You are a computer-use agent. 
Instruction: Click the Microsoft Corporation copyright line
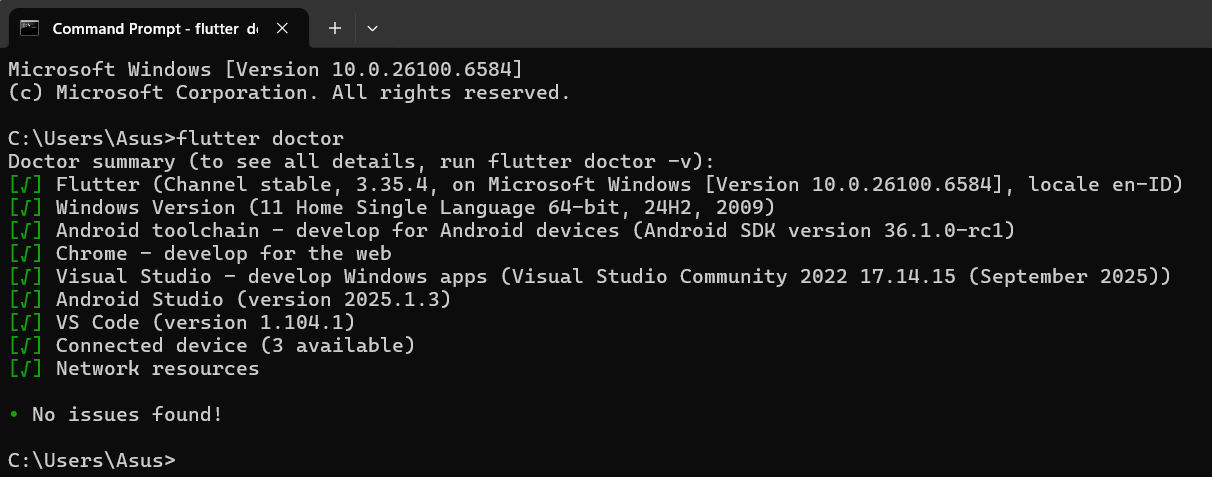click(288, 92)
